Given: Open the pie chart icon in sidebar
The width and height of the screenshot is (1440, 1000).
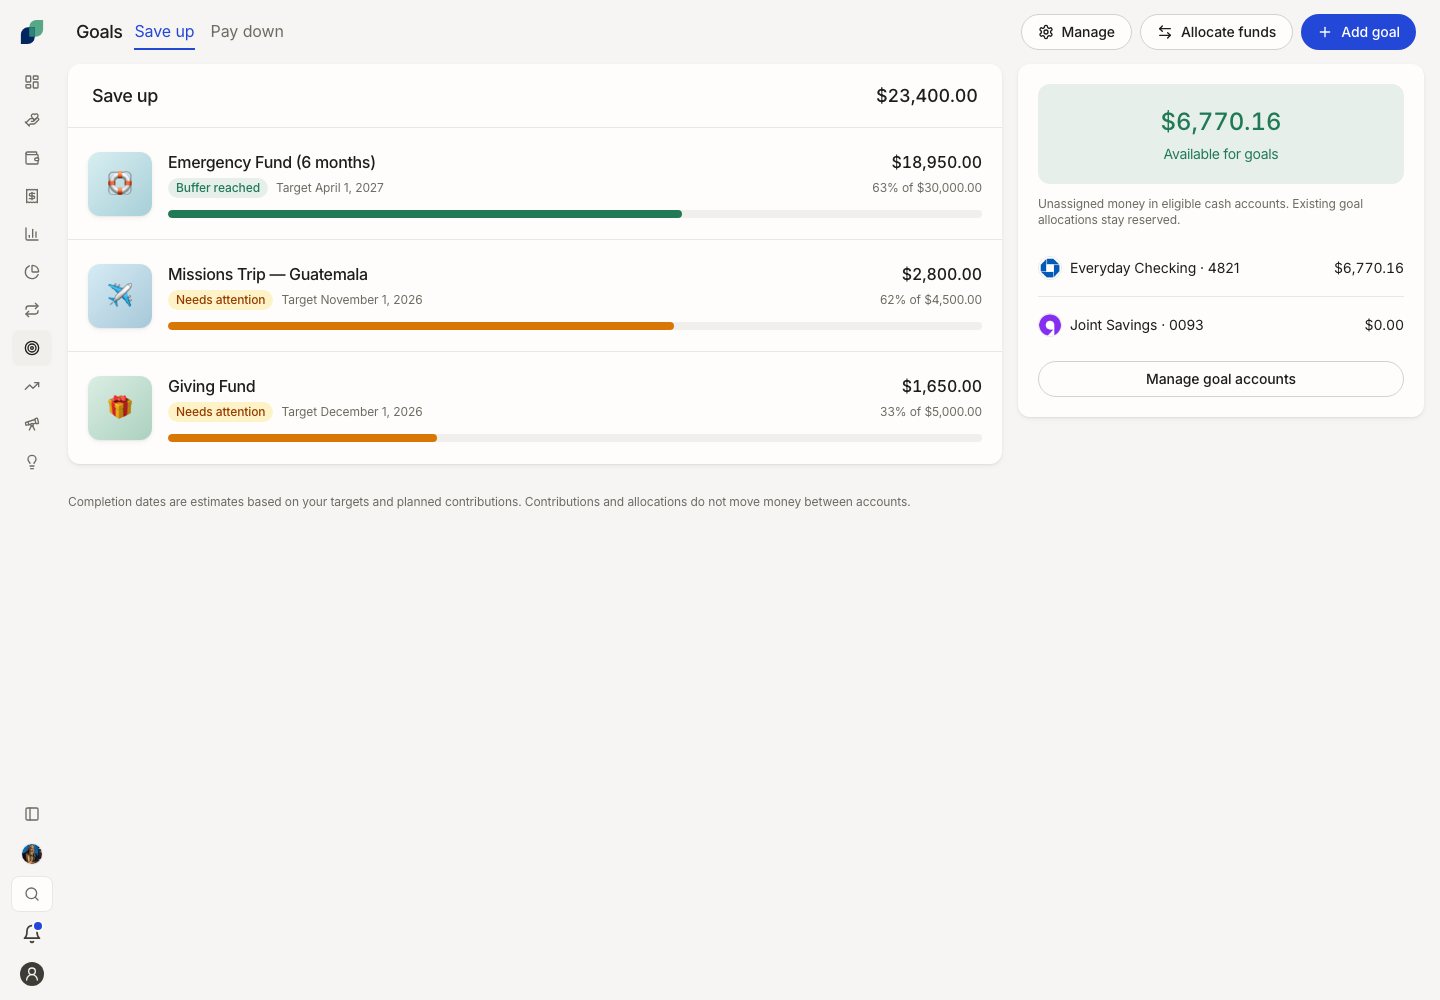Looking at the screenshot, I should point(32,272).
